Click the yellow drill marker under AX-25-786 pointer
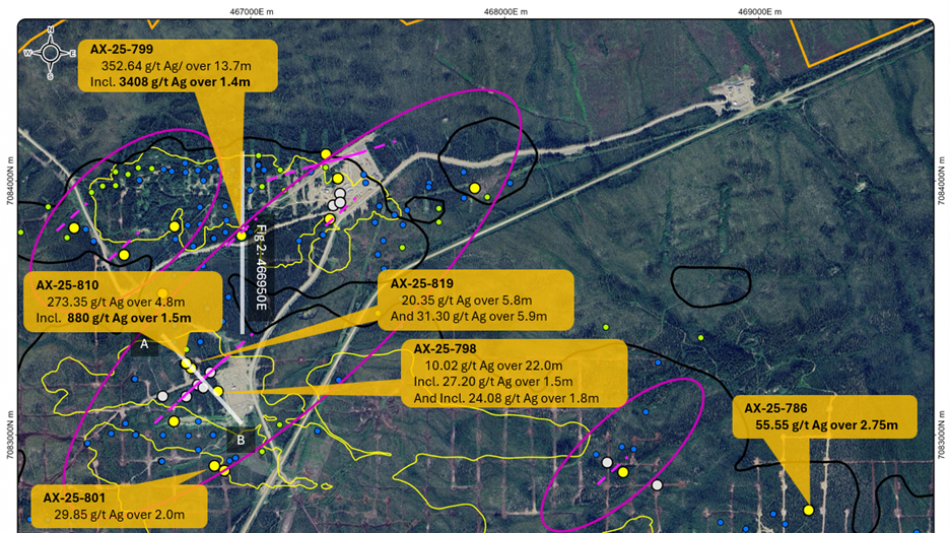This screenshot has width=950, height=533. tap(808, 510)
